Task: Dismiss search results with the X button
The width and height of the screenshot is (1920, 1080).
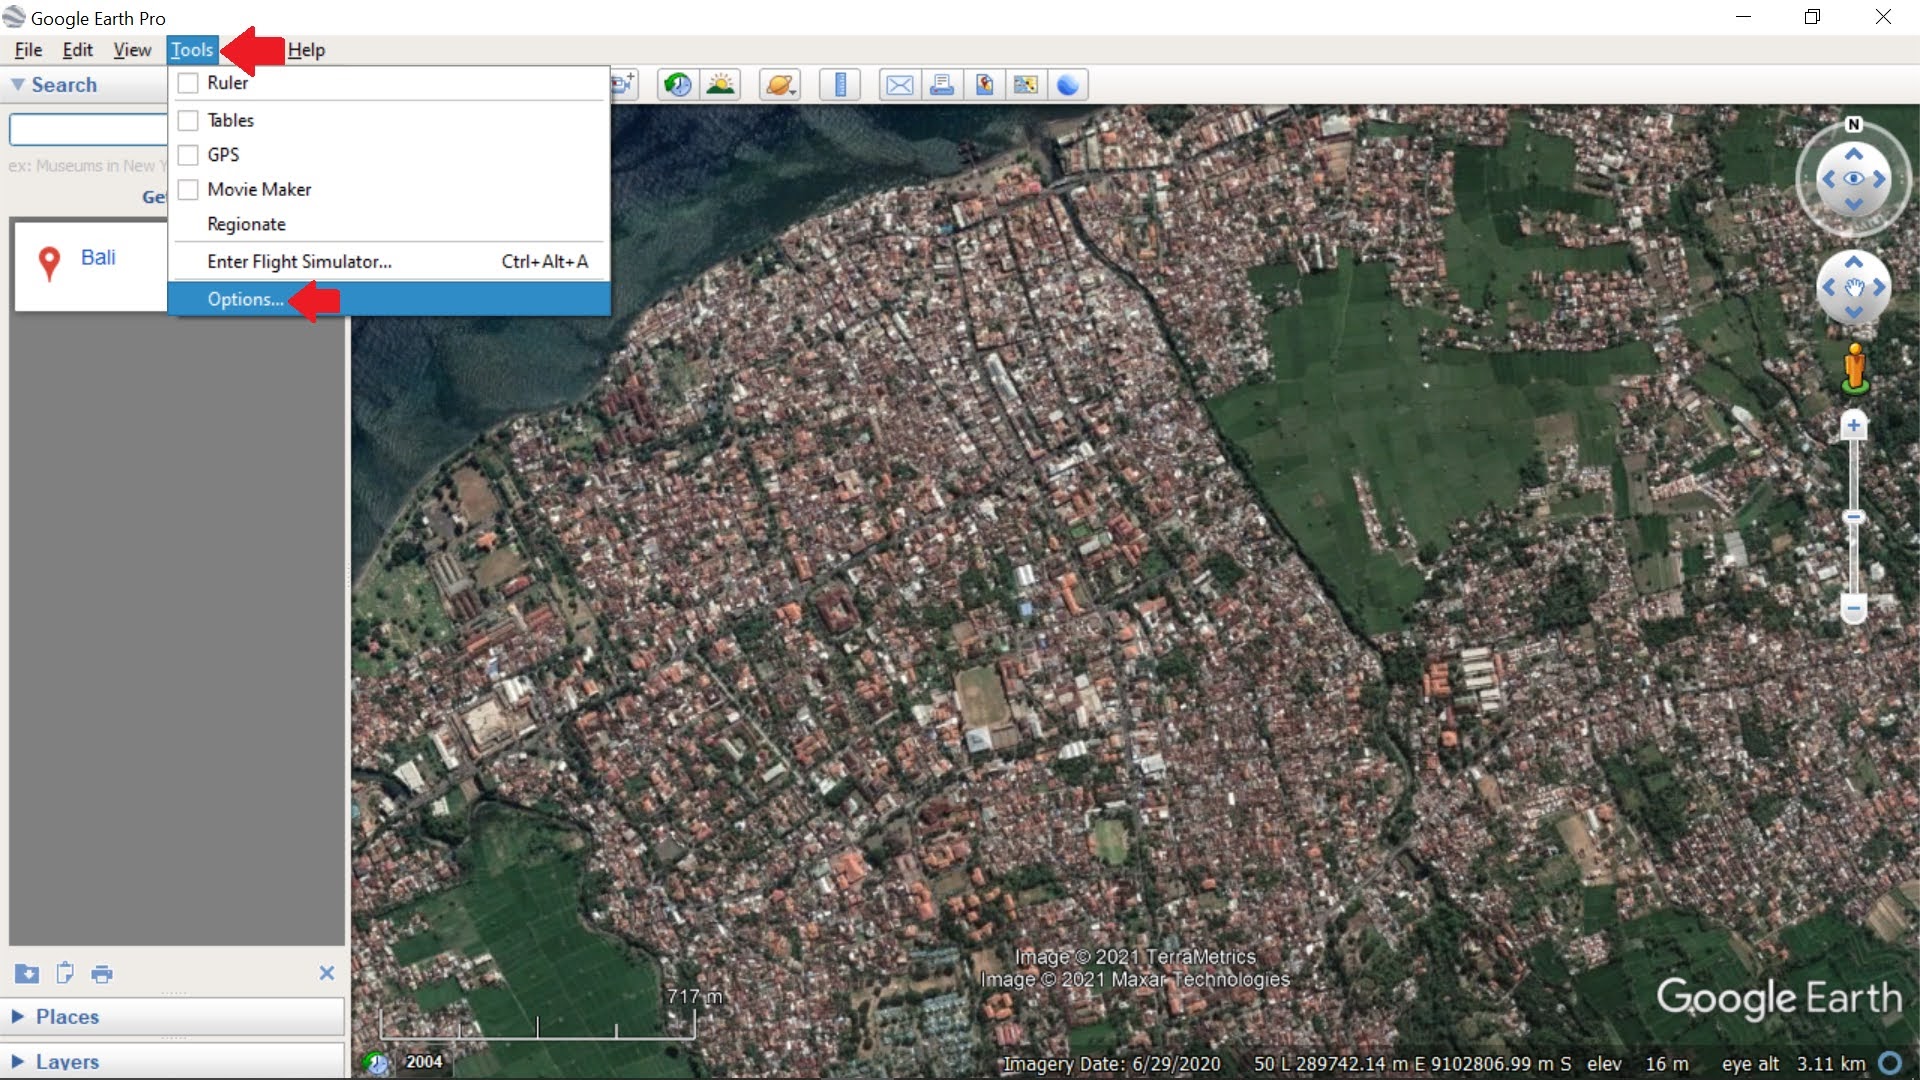Action: point(326,973)
